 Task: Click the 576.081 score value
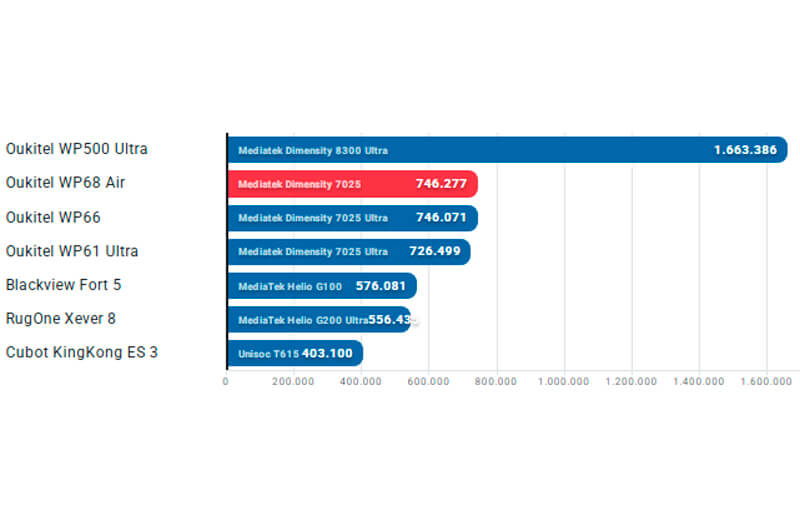point(381,285)
